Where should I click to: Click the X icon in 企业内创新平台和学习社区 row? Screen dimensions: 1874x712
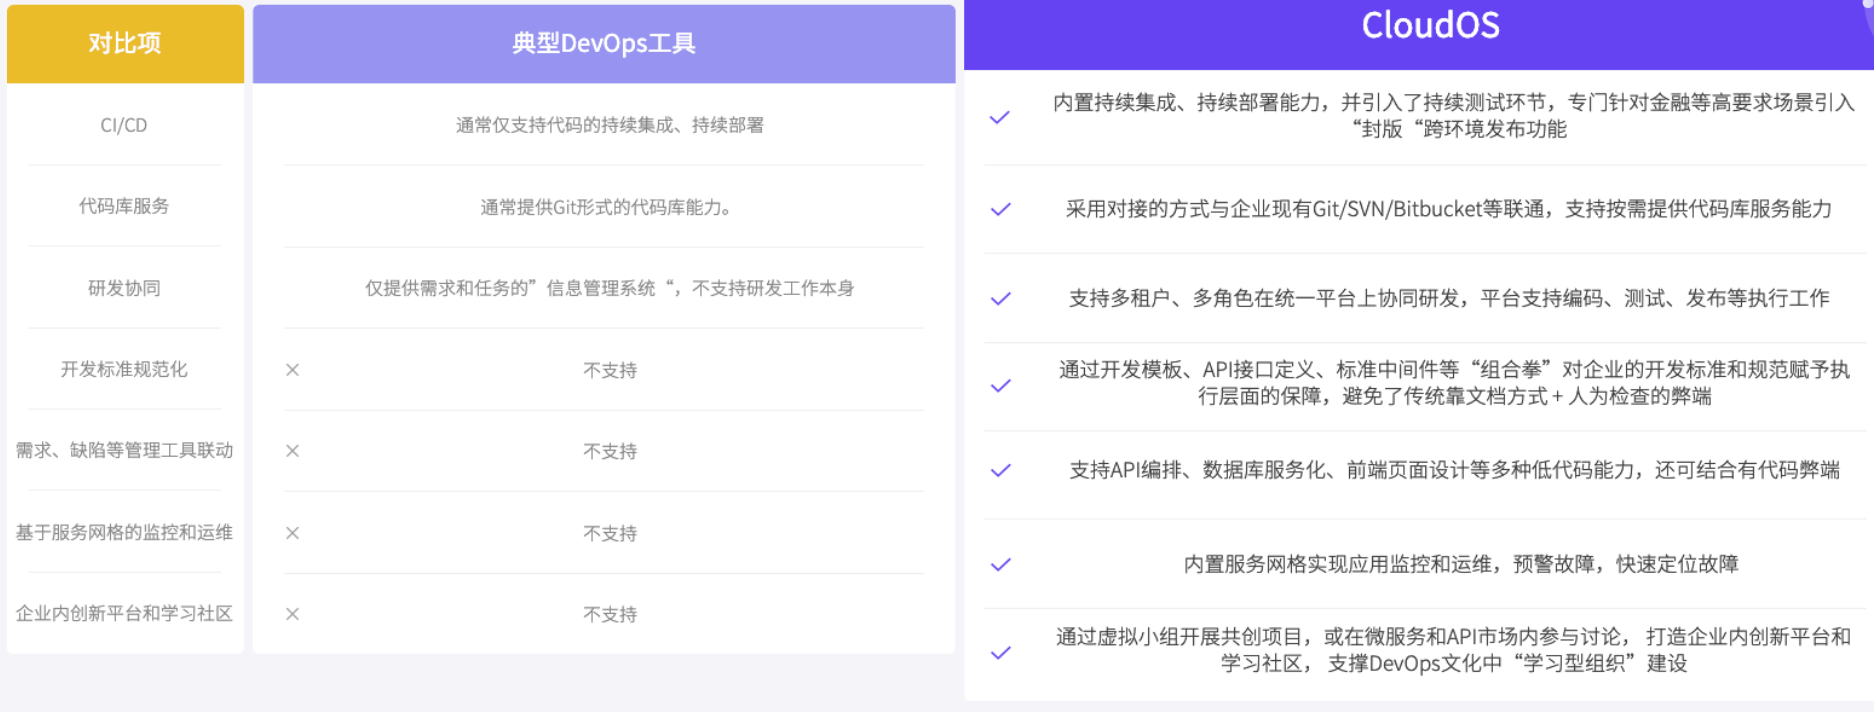pyautogui.click(x=292, y=614)
